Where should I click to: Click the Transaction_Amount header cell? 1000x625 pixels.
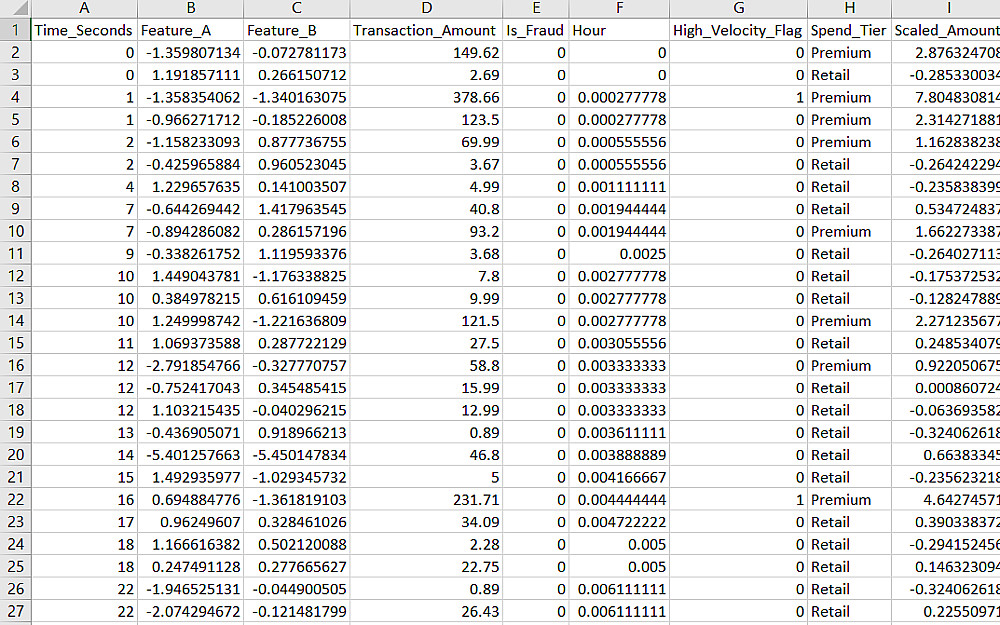tap(426, 31)
